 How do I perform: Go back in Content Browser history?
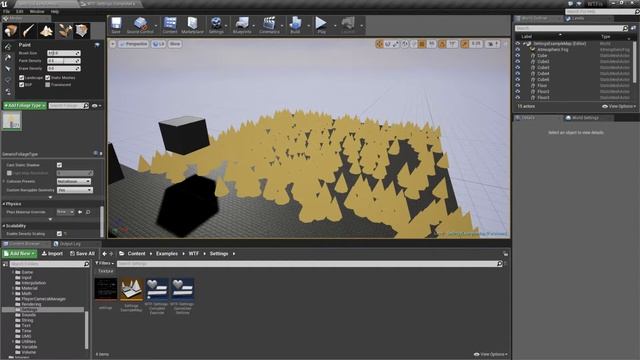(x=104, y=253)
